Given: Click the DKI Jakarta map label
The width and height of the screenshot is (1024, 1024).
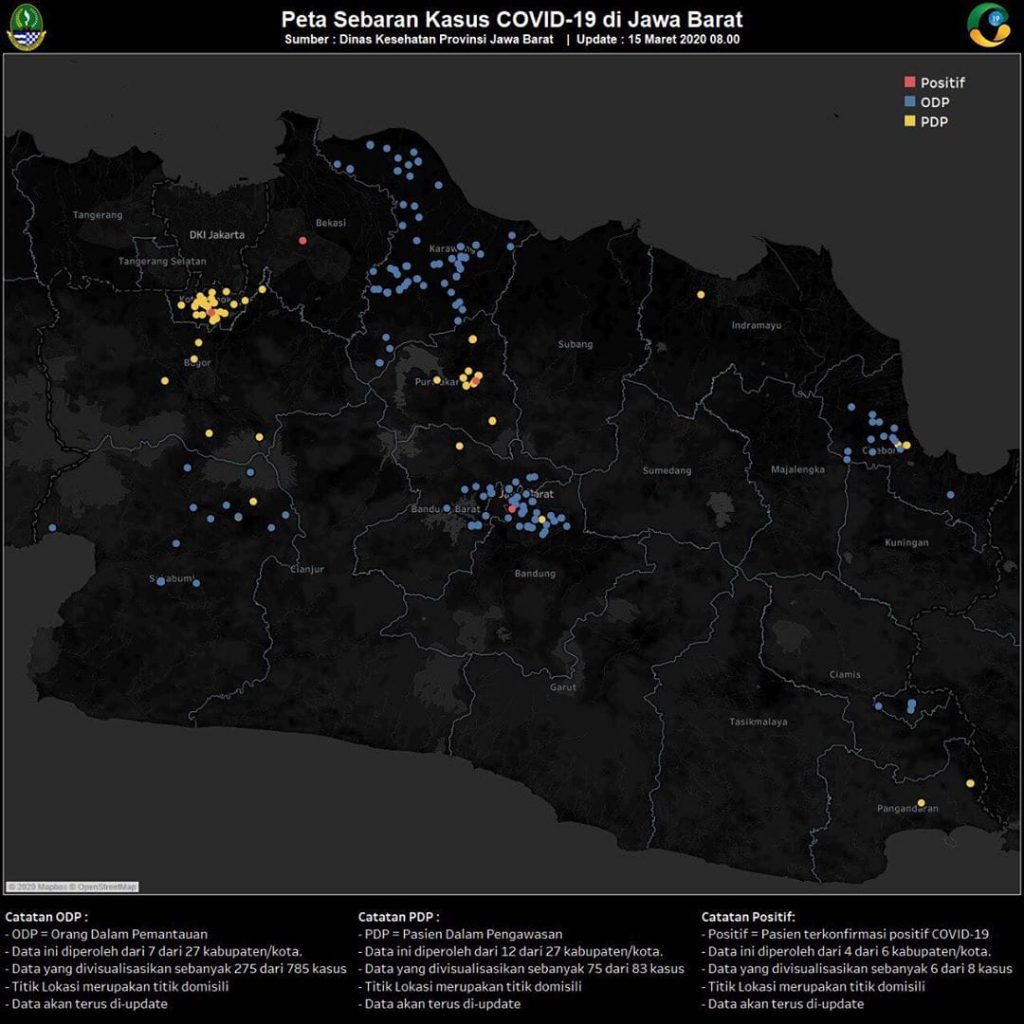Looking at the screenshot, I should point(217,234).
